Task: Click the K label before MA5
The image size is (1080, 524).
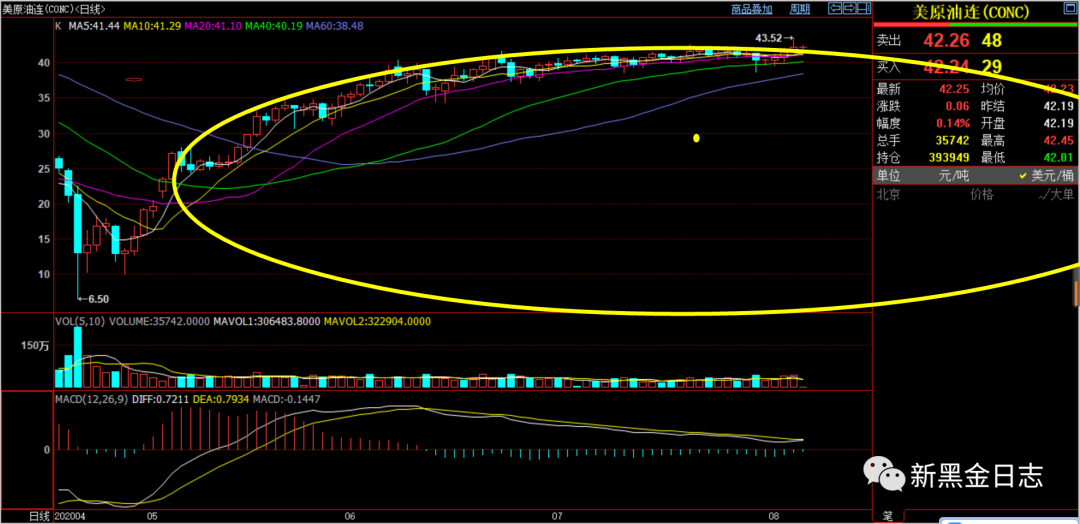Action: [58, 25]
